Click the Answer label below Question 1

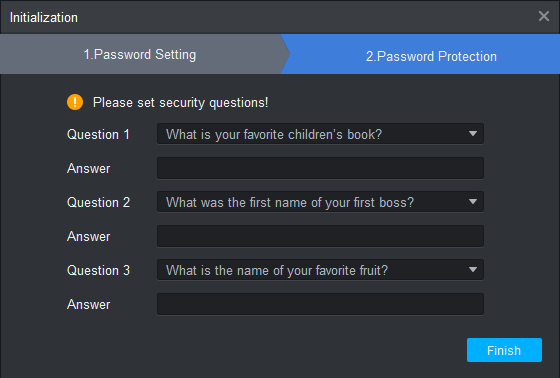[89, 168]
